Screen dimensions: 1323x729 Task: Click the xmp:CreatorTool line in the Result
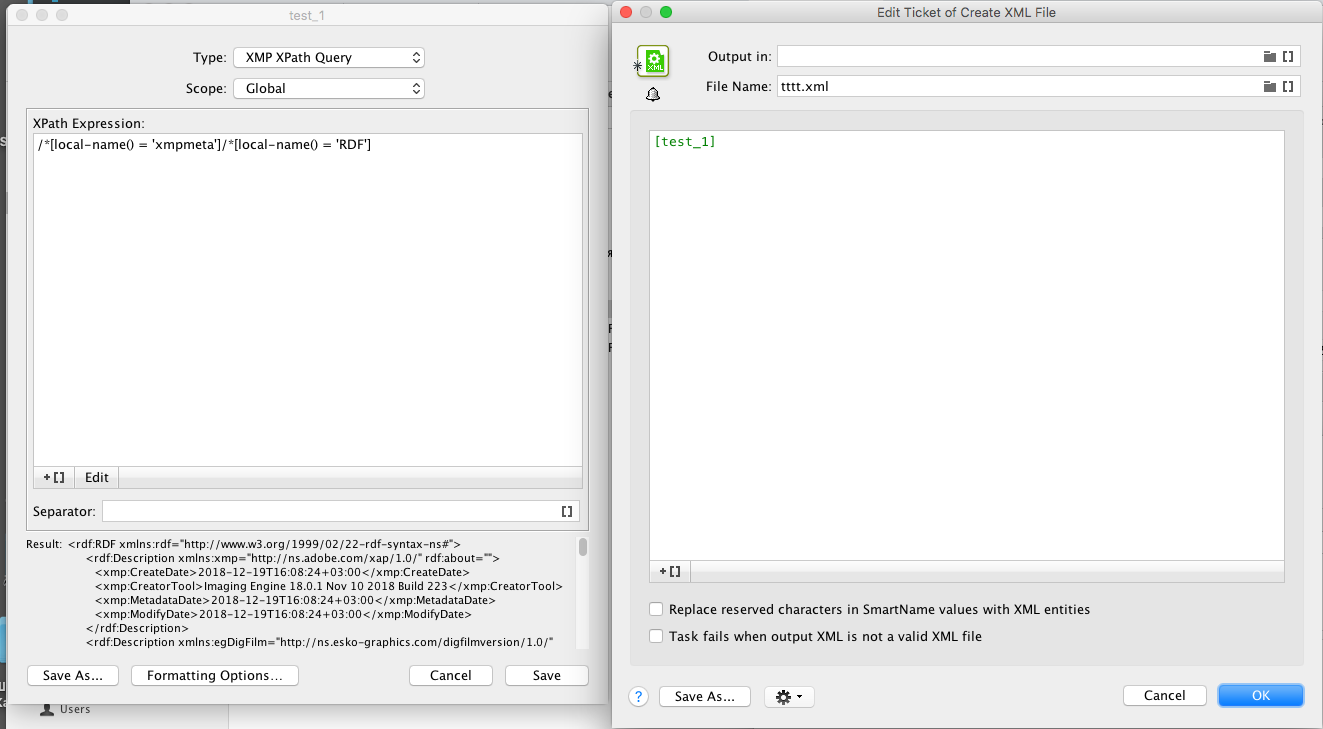329,586
